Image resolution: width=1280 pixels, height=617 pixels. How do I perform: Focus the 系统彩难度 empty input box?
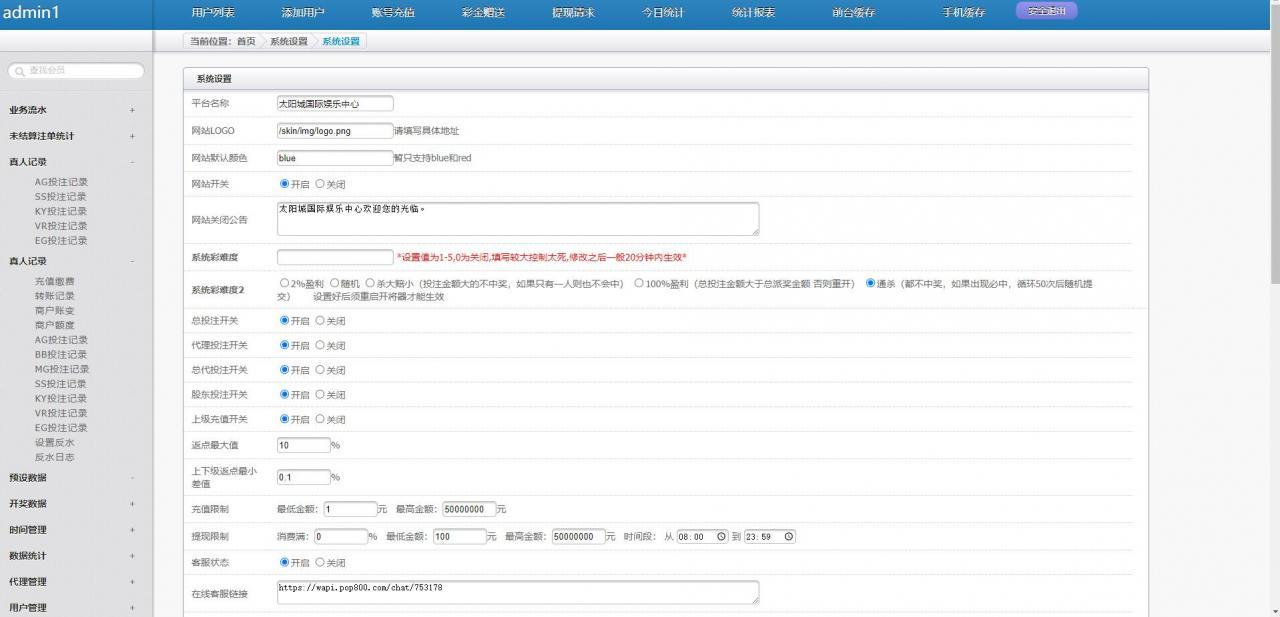335,257
